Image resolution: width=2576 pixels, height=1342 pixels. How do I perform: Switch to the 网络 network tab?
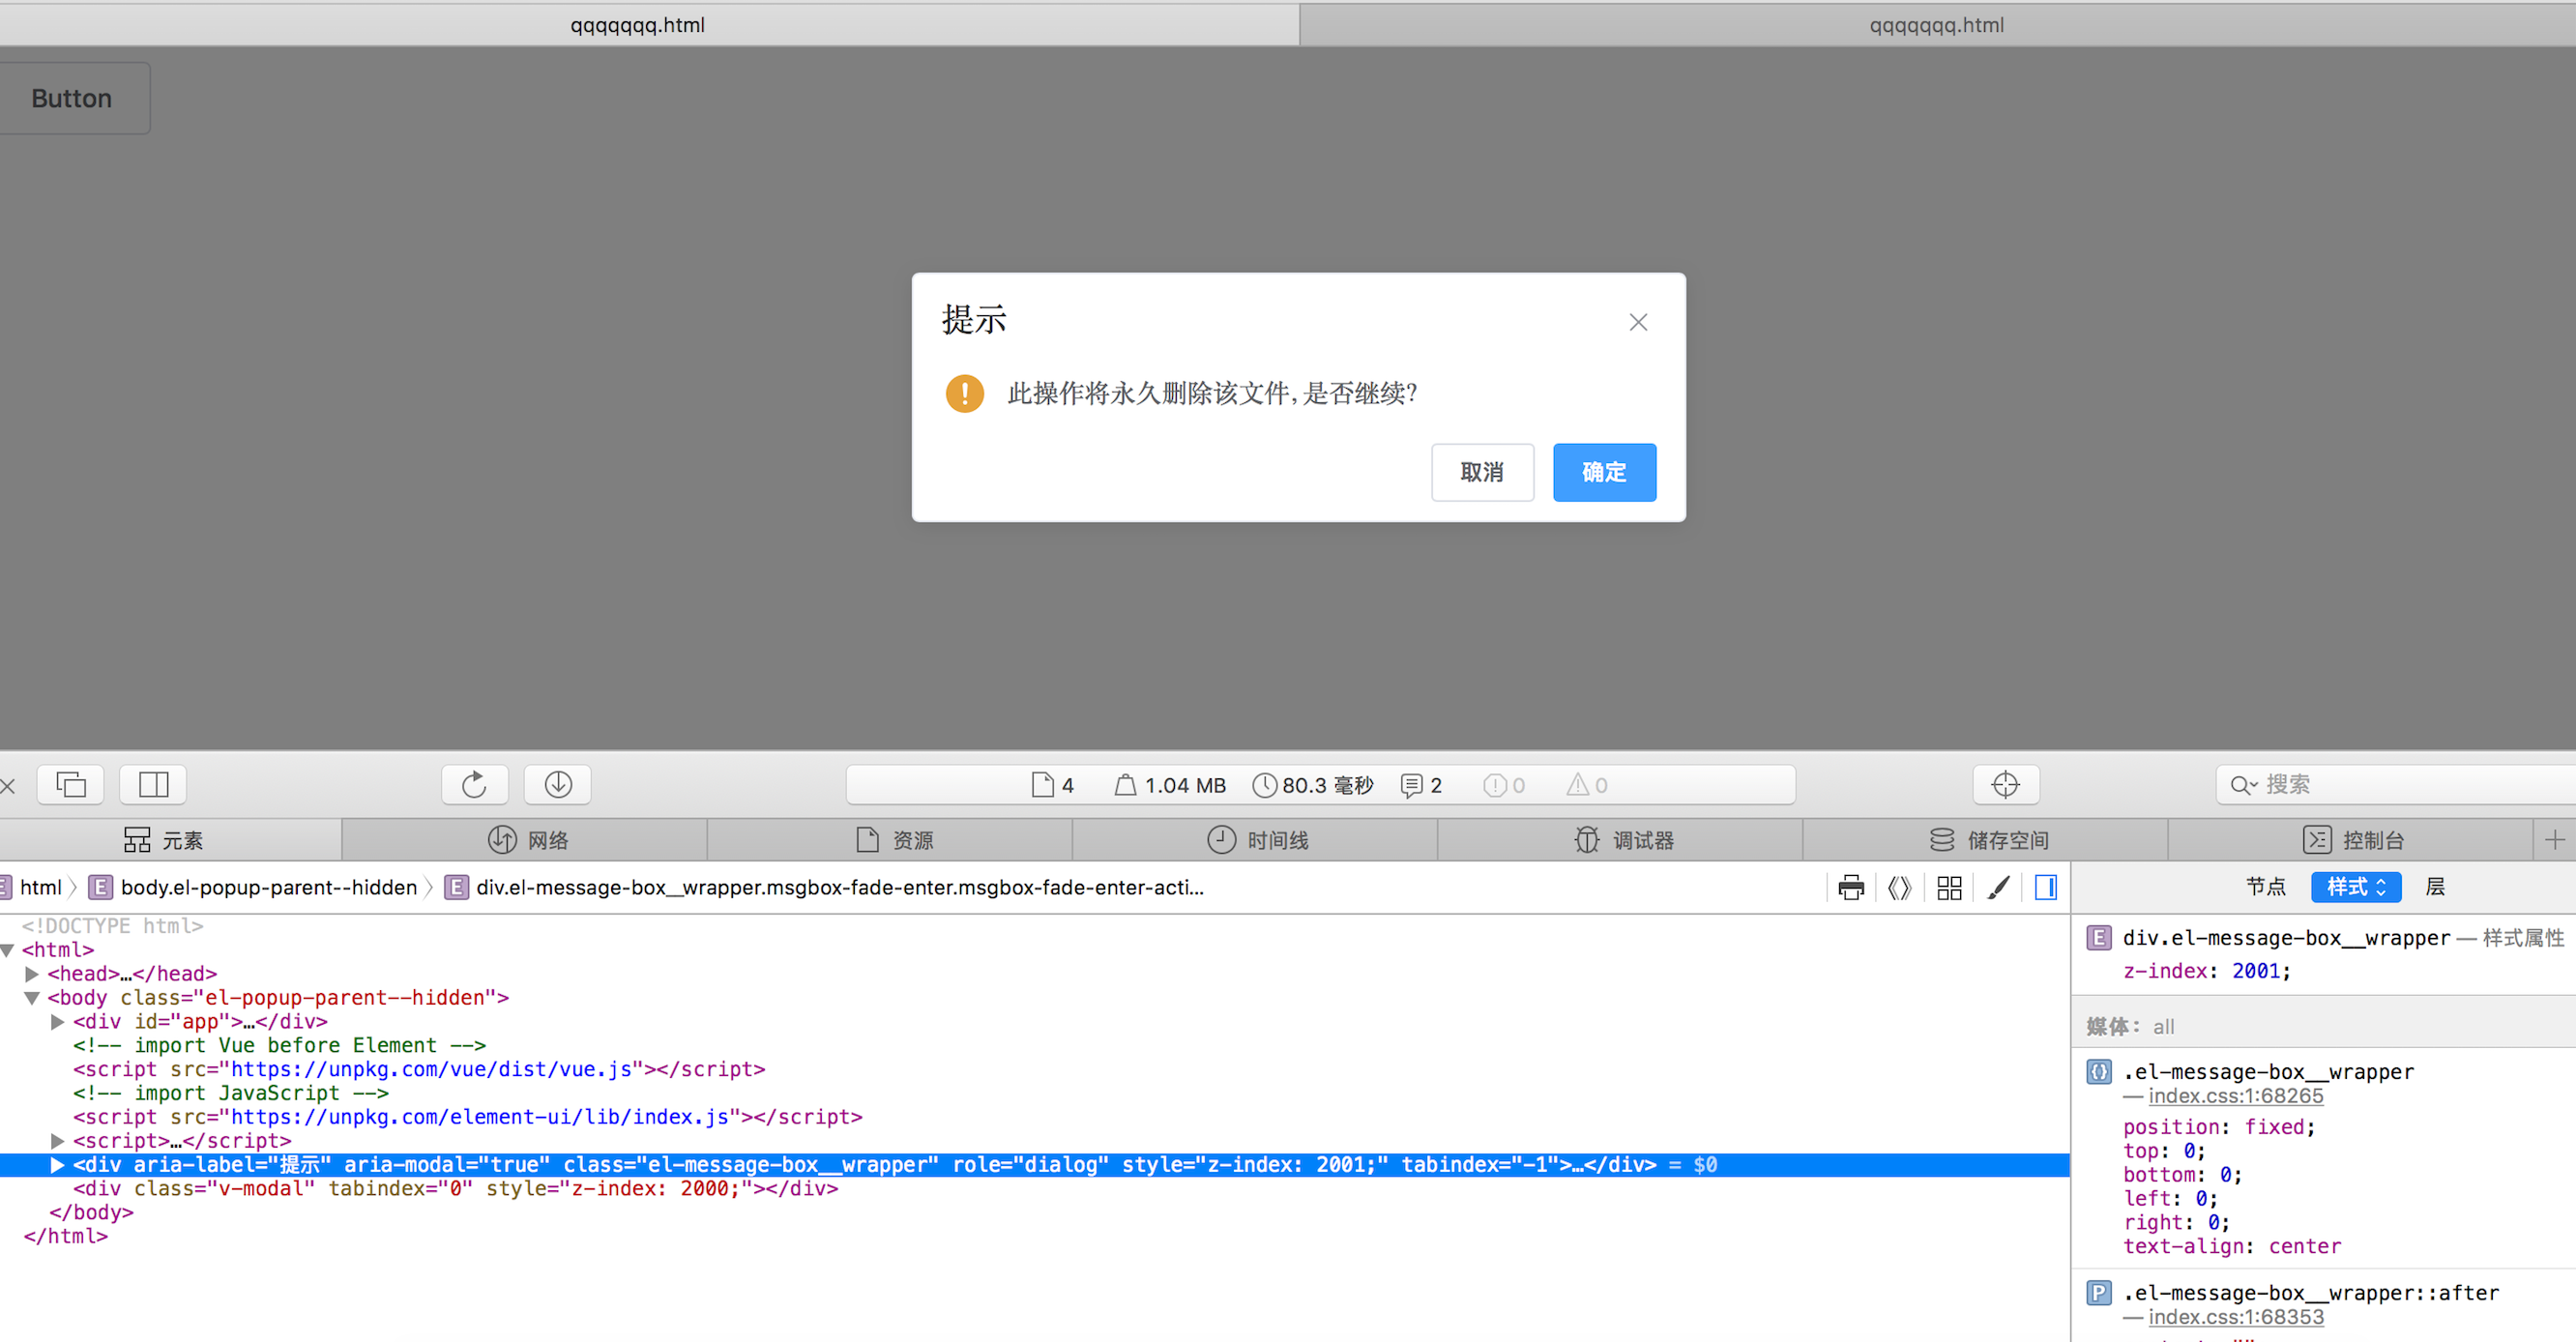coord(527,840)
